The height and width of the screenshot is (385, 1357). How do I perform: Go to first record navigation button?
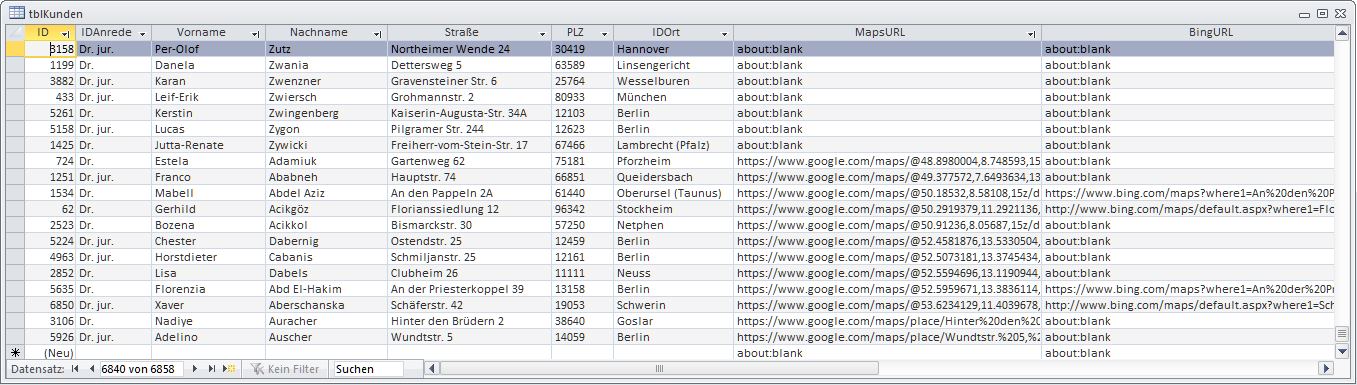[x=74, y=369]
